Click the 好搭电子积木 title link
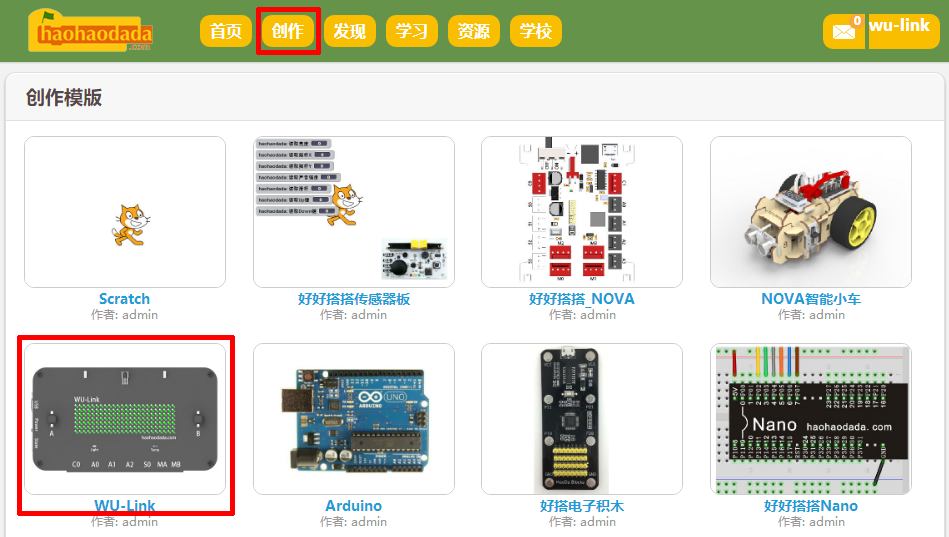 [x=582, y=506]
